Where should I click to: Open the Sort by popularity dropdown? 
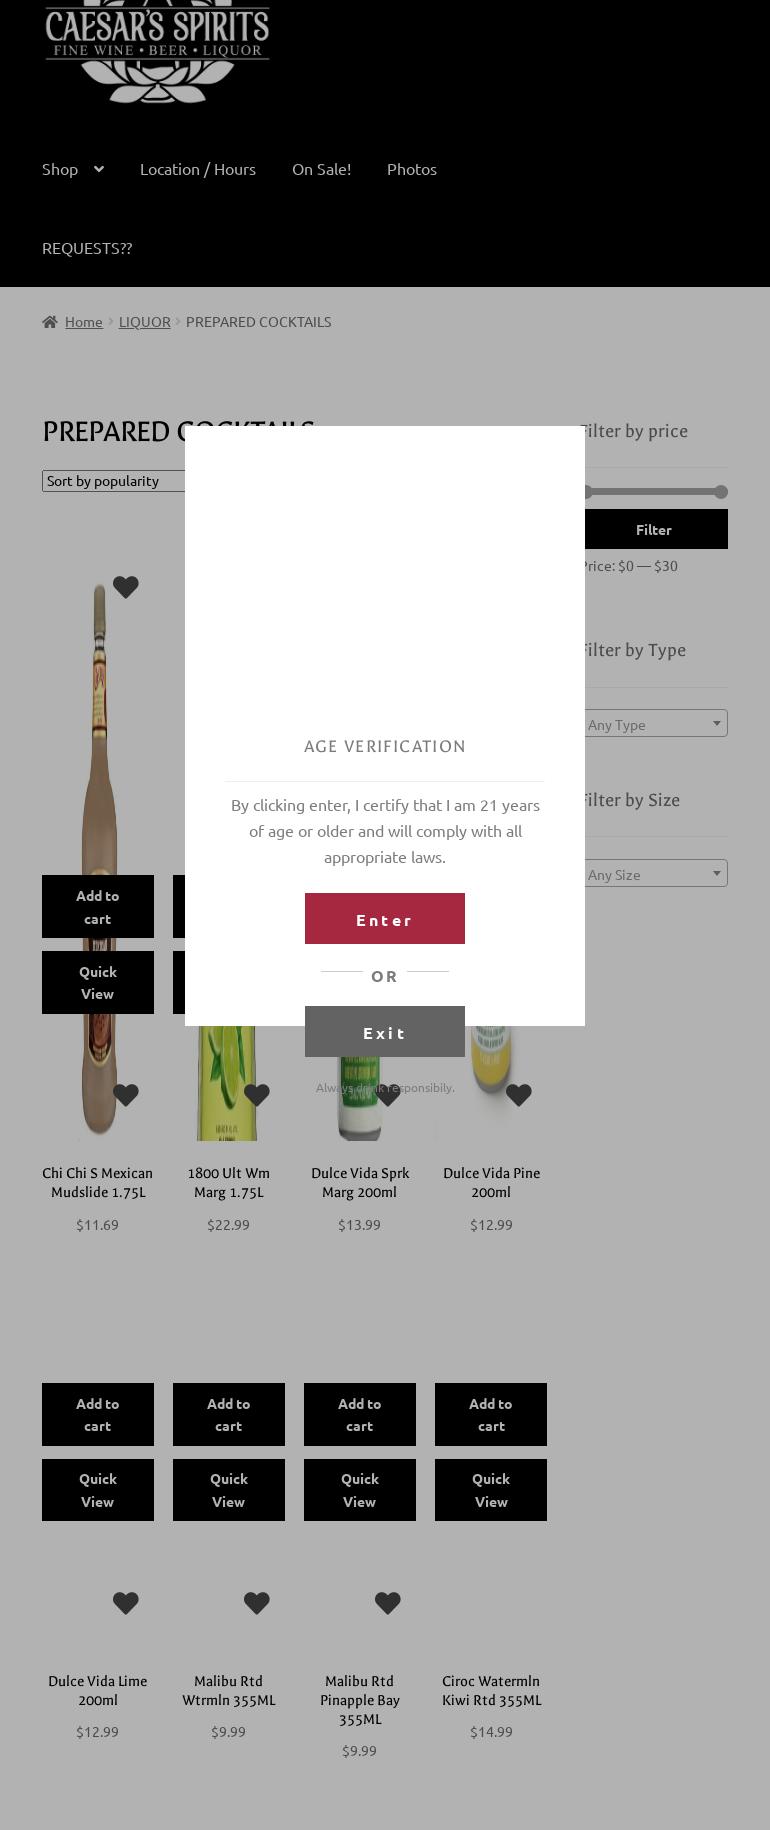113,481
